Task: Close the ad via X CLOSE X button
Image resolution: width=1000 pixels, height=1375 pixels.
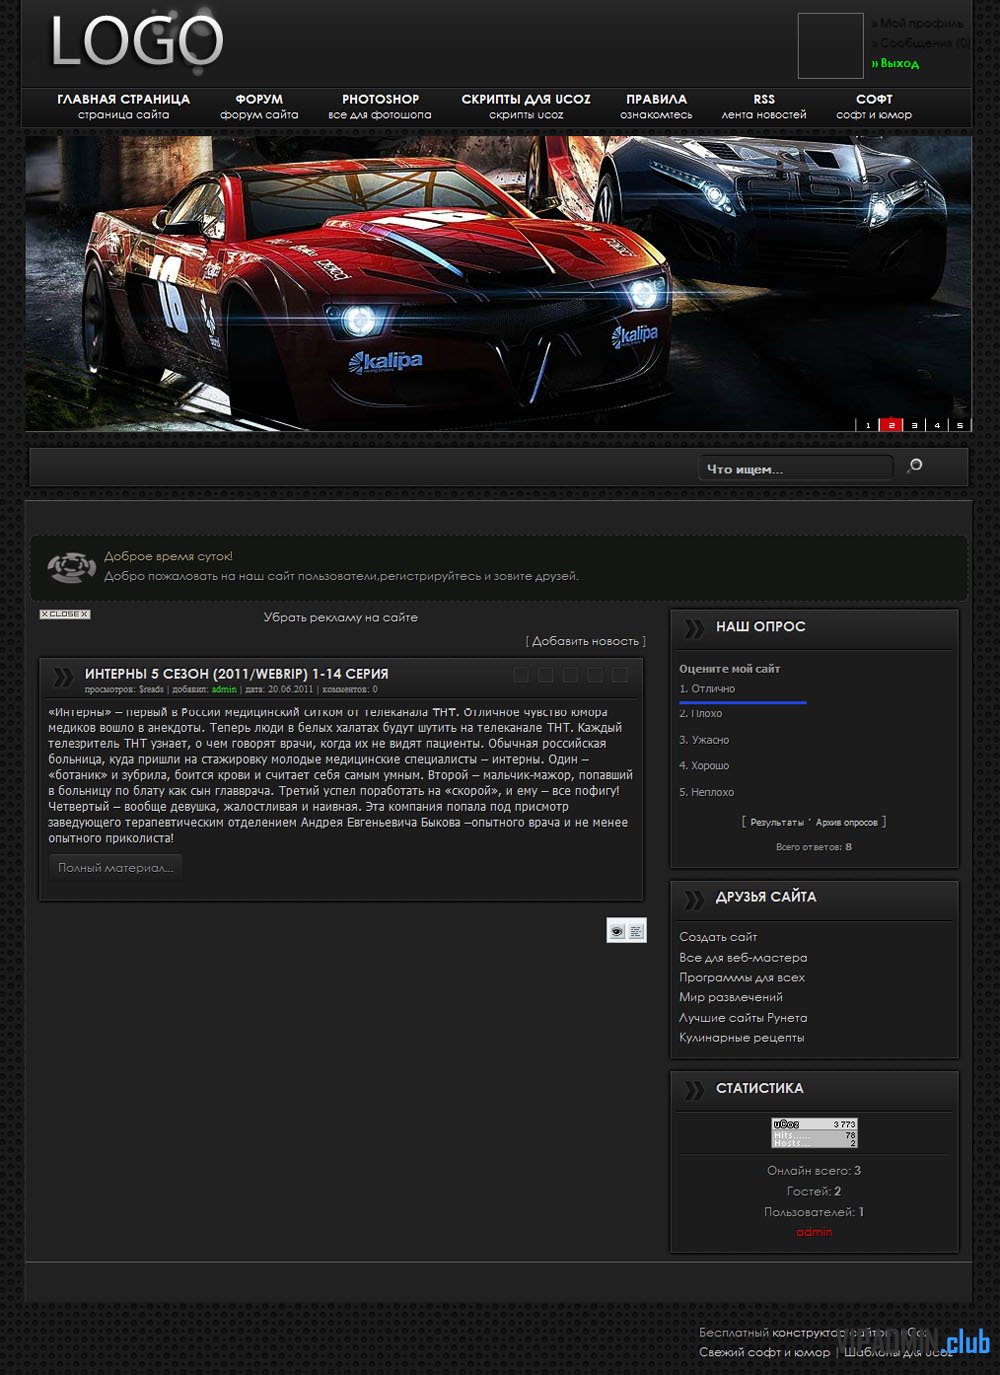Action: click(65, 614)
